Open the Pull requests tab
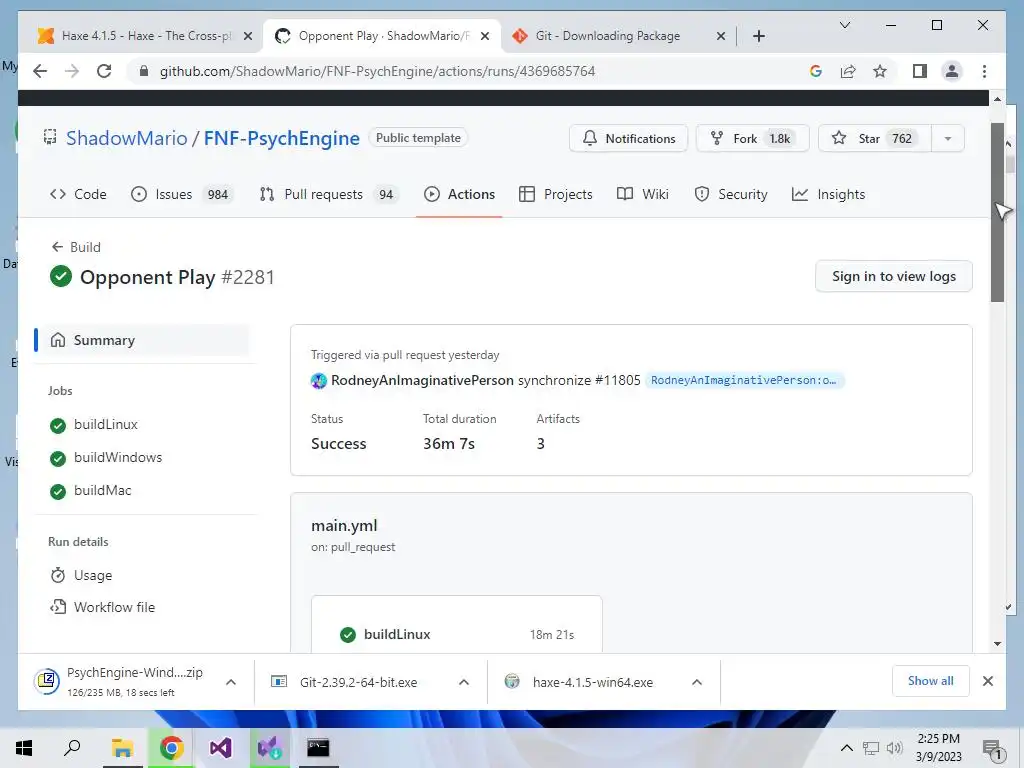The width and height of the screenshot is (1024, 768). point(329,194)
